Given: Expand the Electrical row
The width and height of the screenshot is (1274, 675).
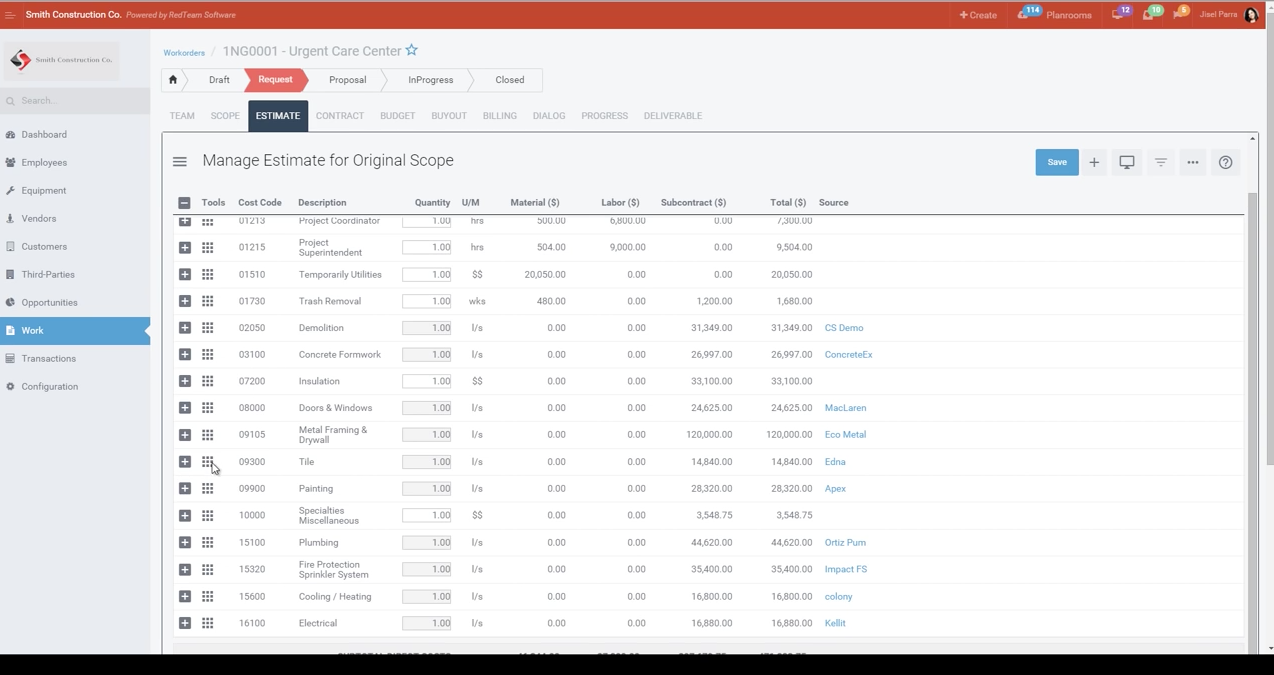Looking at the screenshot, I should [184, 623].
